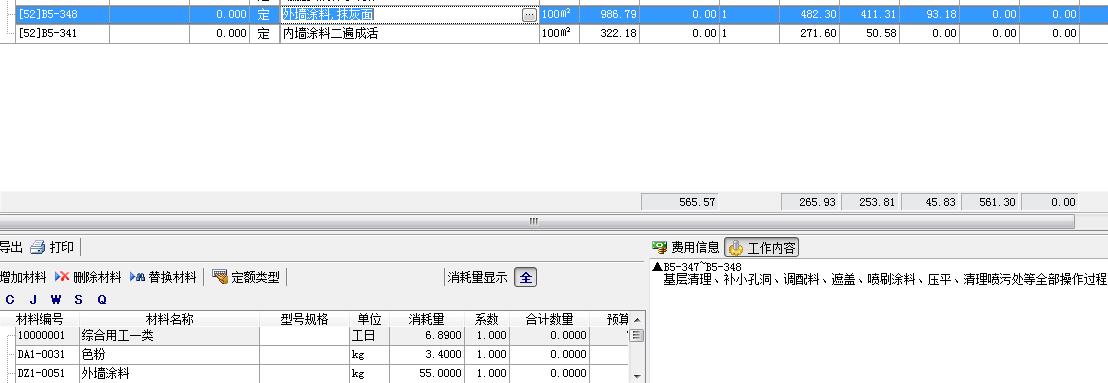1108x383 pixels.
Task: Click consumption value 3.4000
Action: (426, 355)
